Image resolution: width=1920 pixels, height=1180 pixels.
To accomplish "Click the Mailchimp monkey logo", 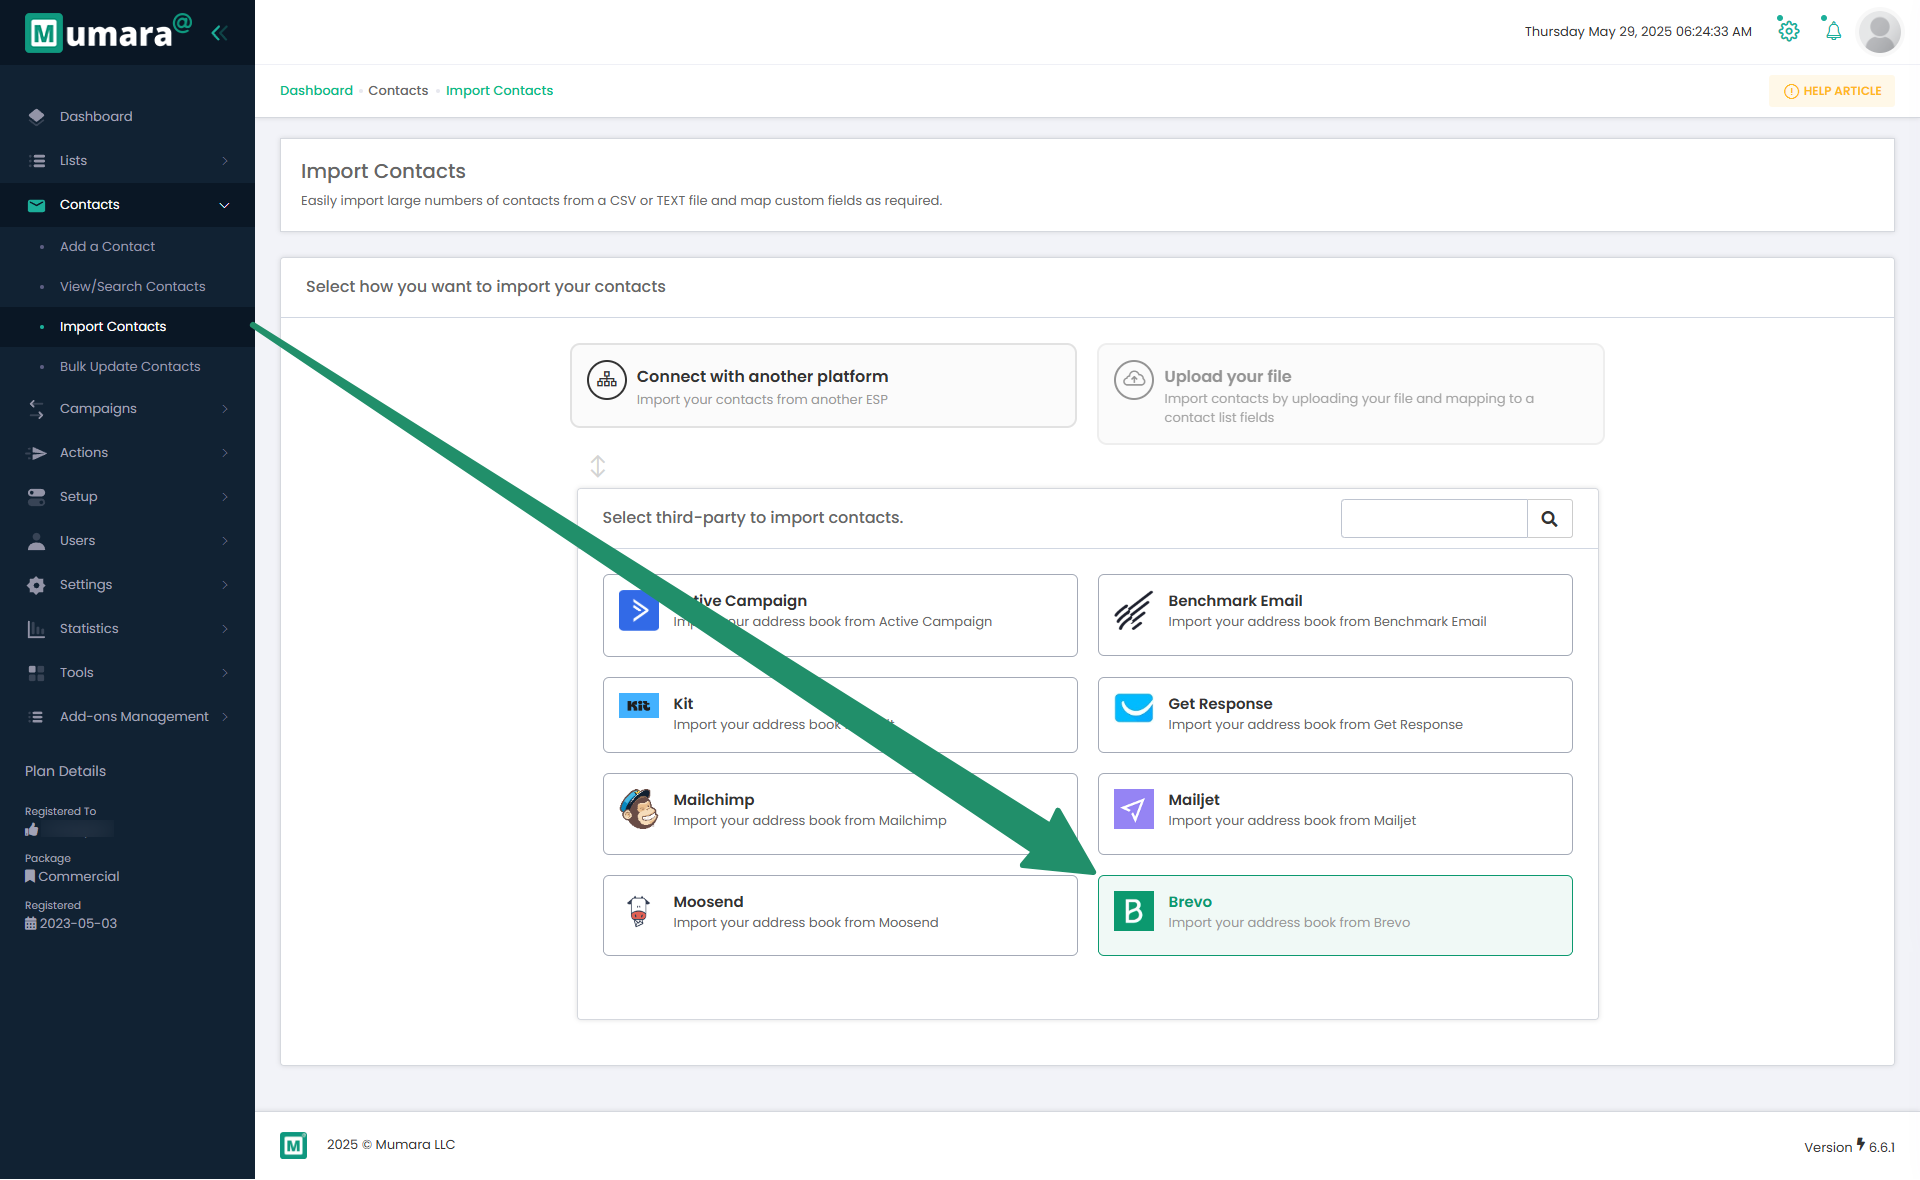I will [x=639, y=809].
